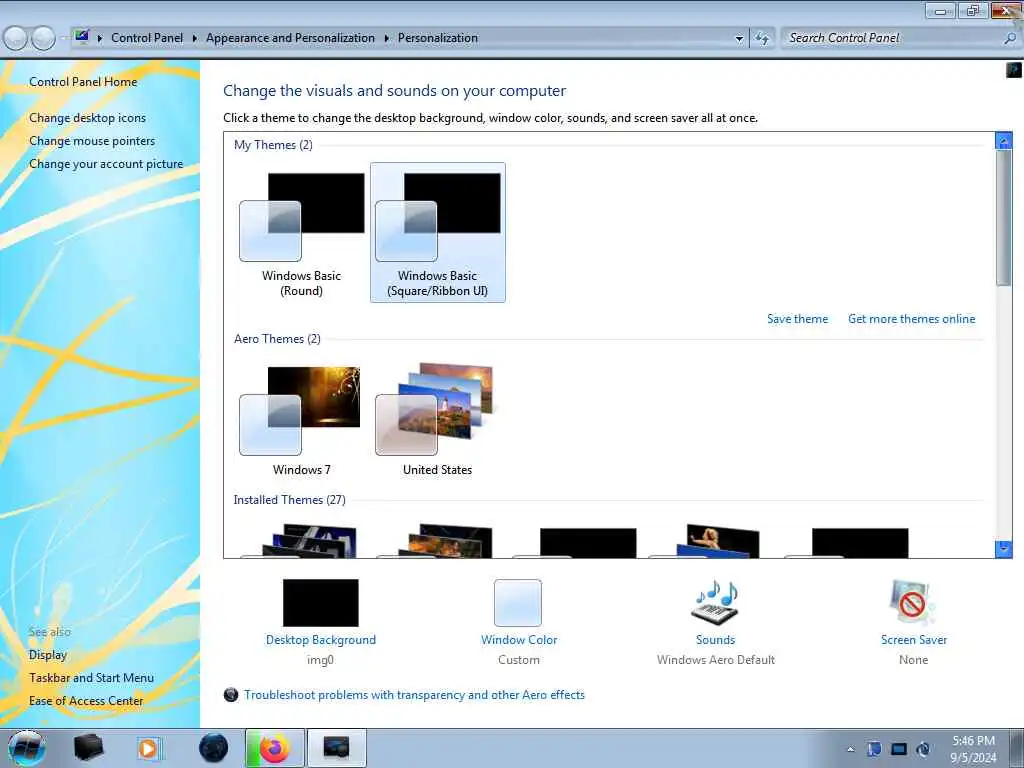The image size is (1024, 768).
Task: Open the Desktop Background black preview icon
Action: coord(321,602)
